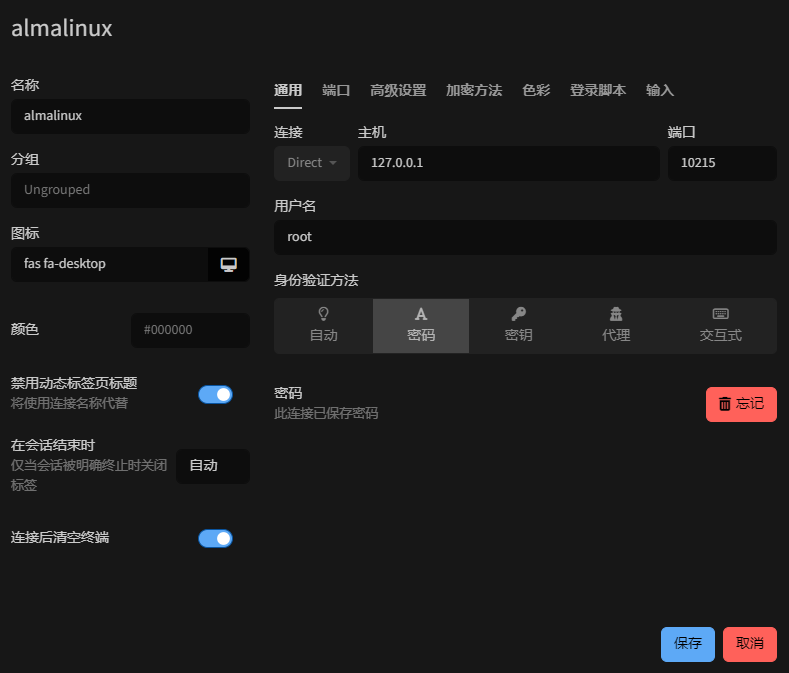Click the 主机 127.0.0.1 host field
Viewport: 789px width, 673px height.
(x=509, y=163)
